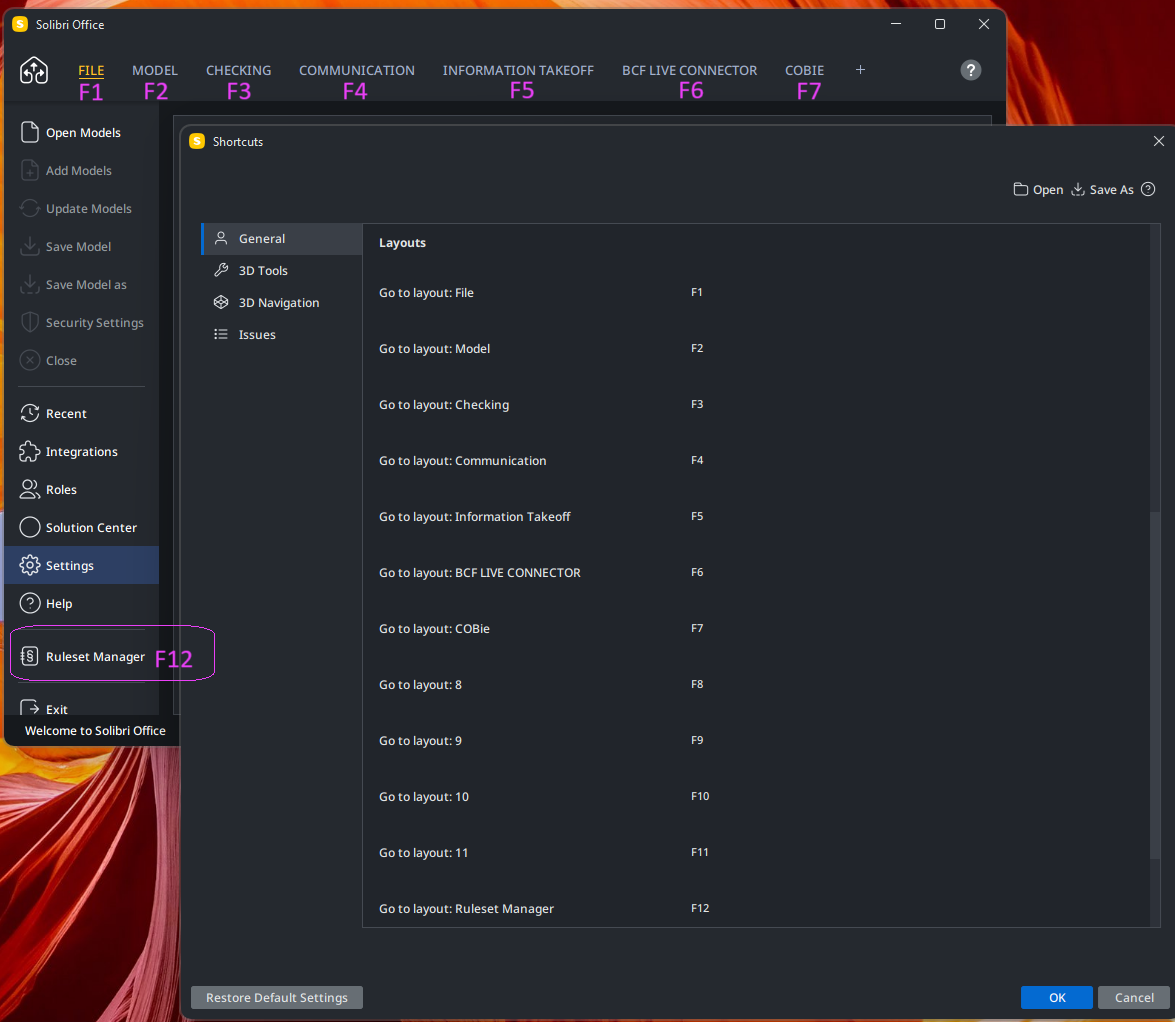Switch to the MODEL layout tab

coord(154,70)
